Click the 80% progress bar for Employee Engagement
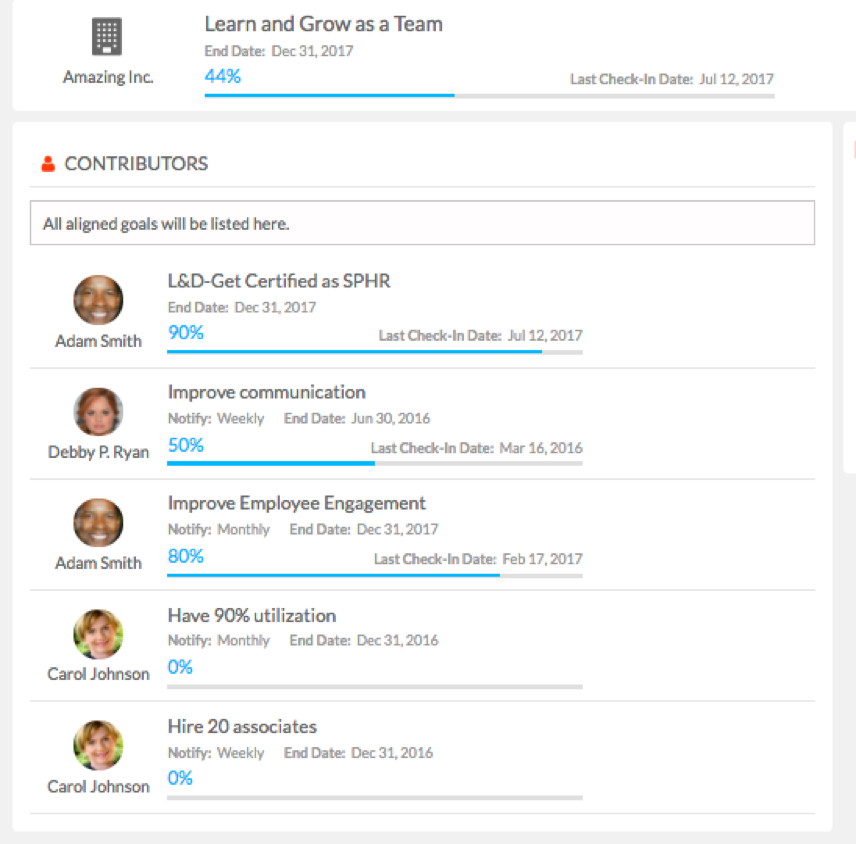The image size is (856, 844). click(x=375, y=575)
